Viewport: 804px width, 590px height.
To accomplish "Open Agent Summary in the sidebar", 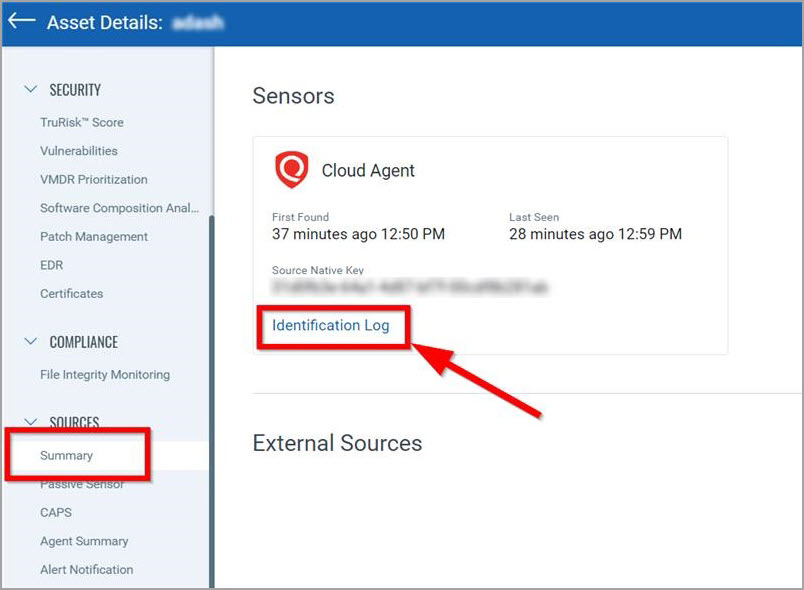I will click(85, 541).
